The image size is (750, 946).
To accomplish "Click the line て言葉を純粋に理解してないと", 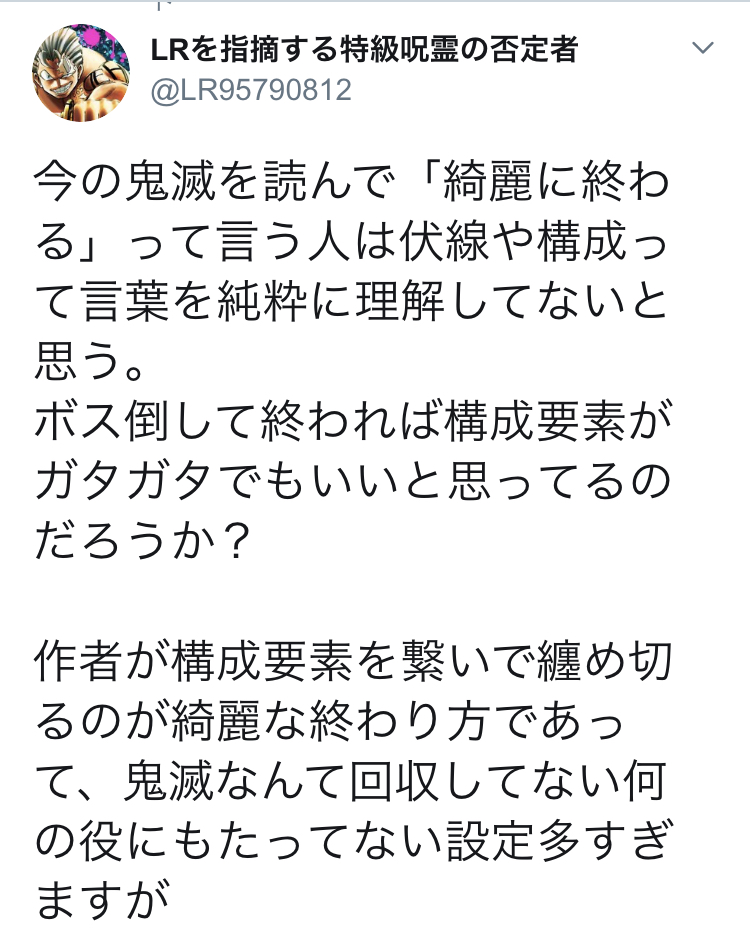I will 351,301.
